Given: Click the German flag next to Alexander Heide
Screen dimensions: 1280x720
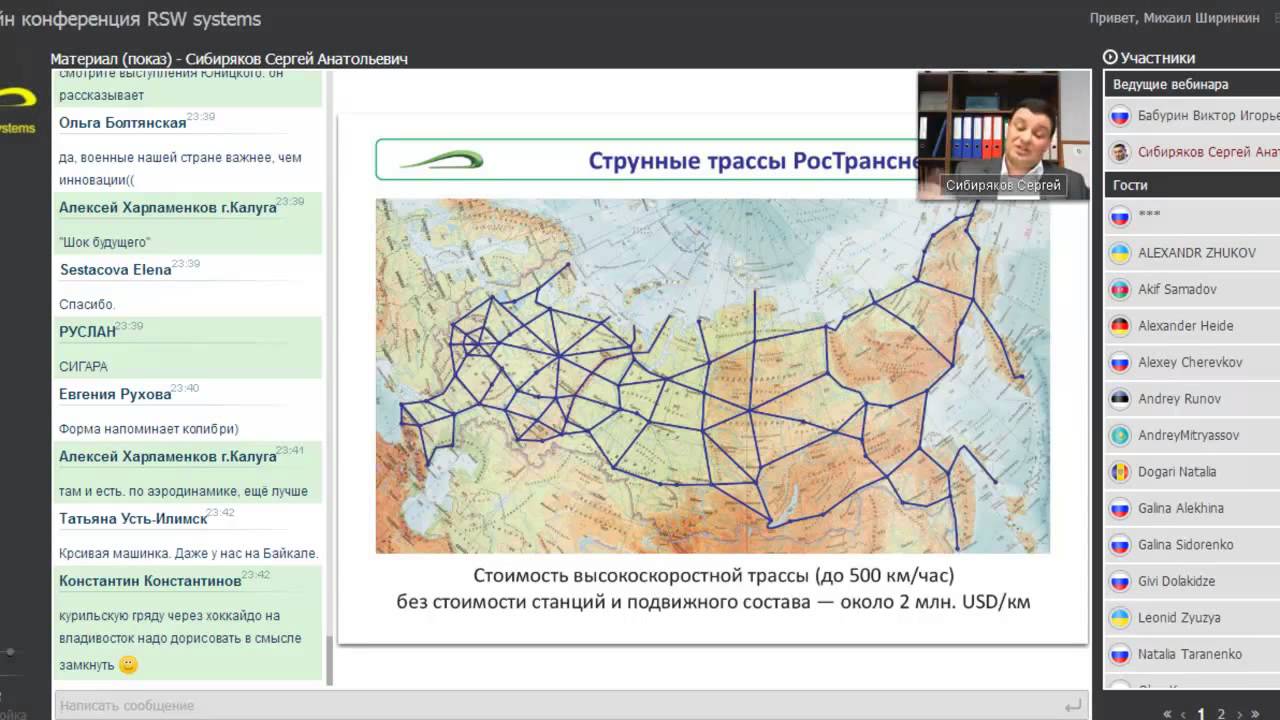Looking at the screenshot, I should point(1120,326).
